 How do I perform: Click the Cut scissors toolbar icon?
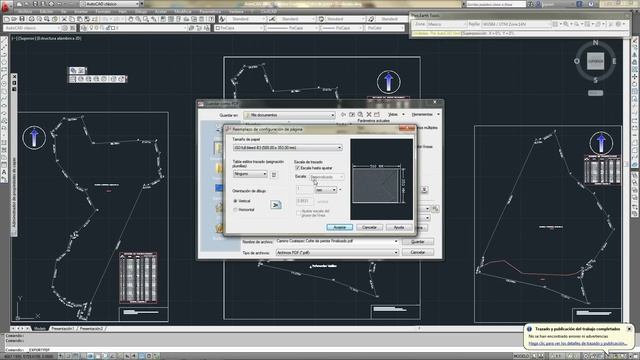64,19
